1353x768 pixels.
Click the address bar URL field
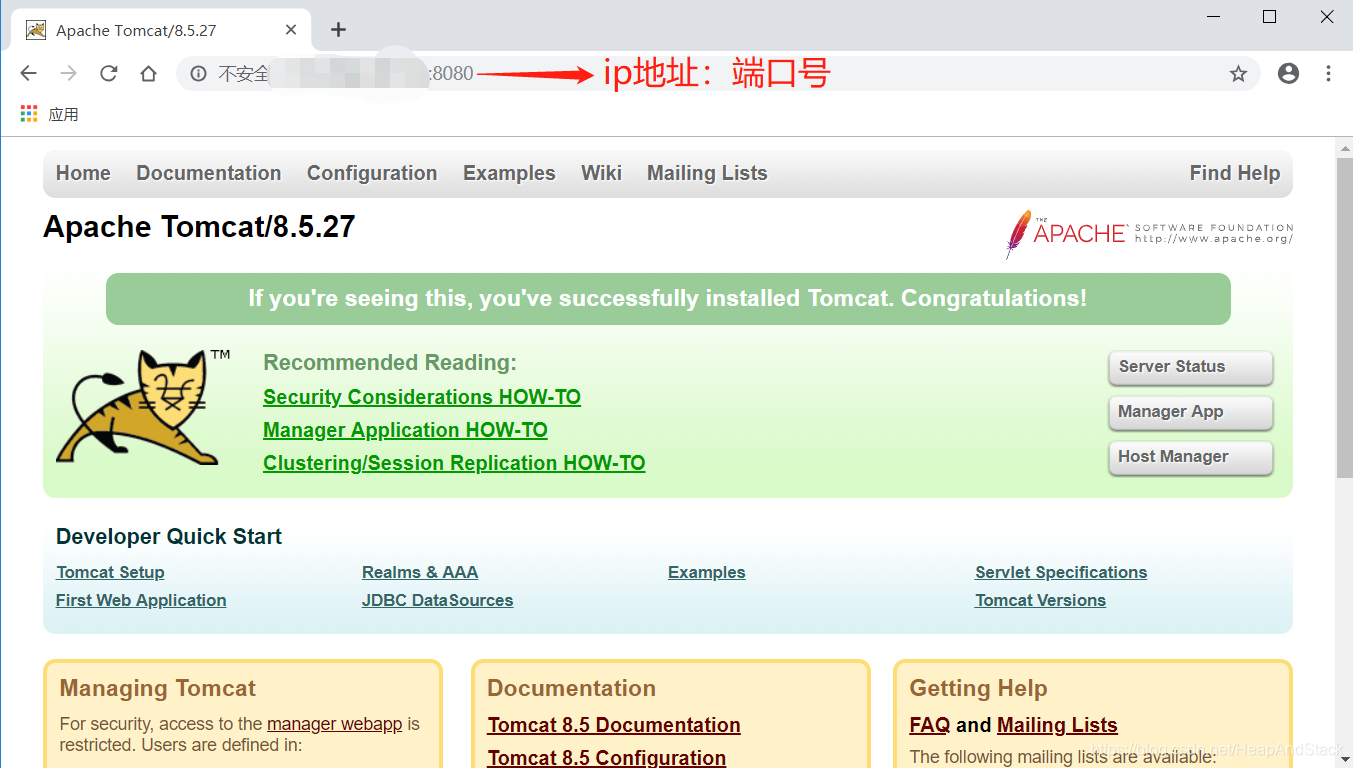click(x=718, y=73)
